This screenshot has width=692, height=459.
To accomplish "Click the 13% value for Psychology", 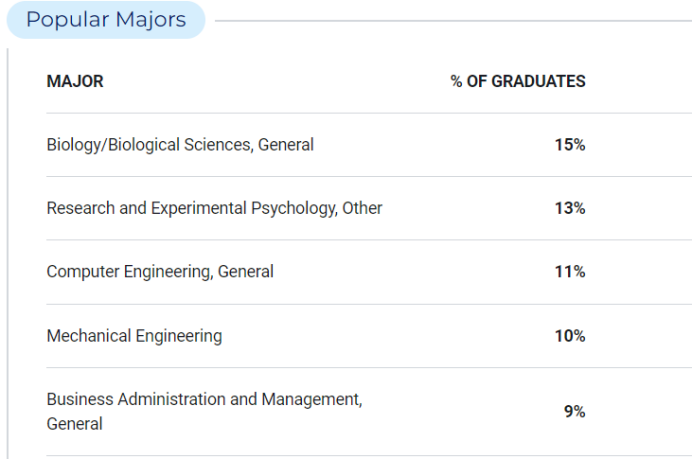I will click(570, 208).
